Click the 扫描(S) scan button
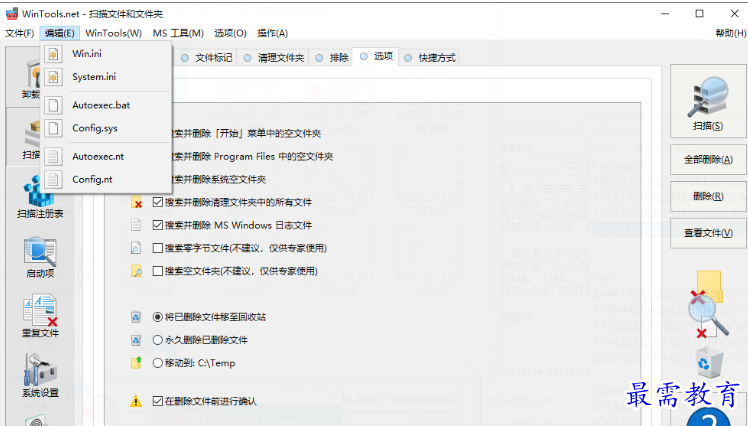The width and height of the screenshot is (748, 426). tap(708, 101)
